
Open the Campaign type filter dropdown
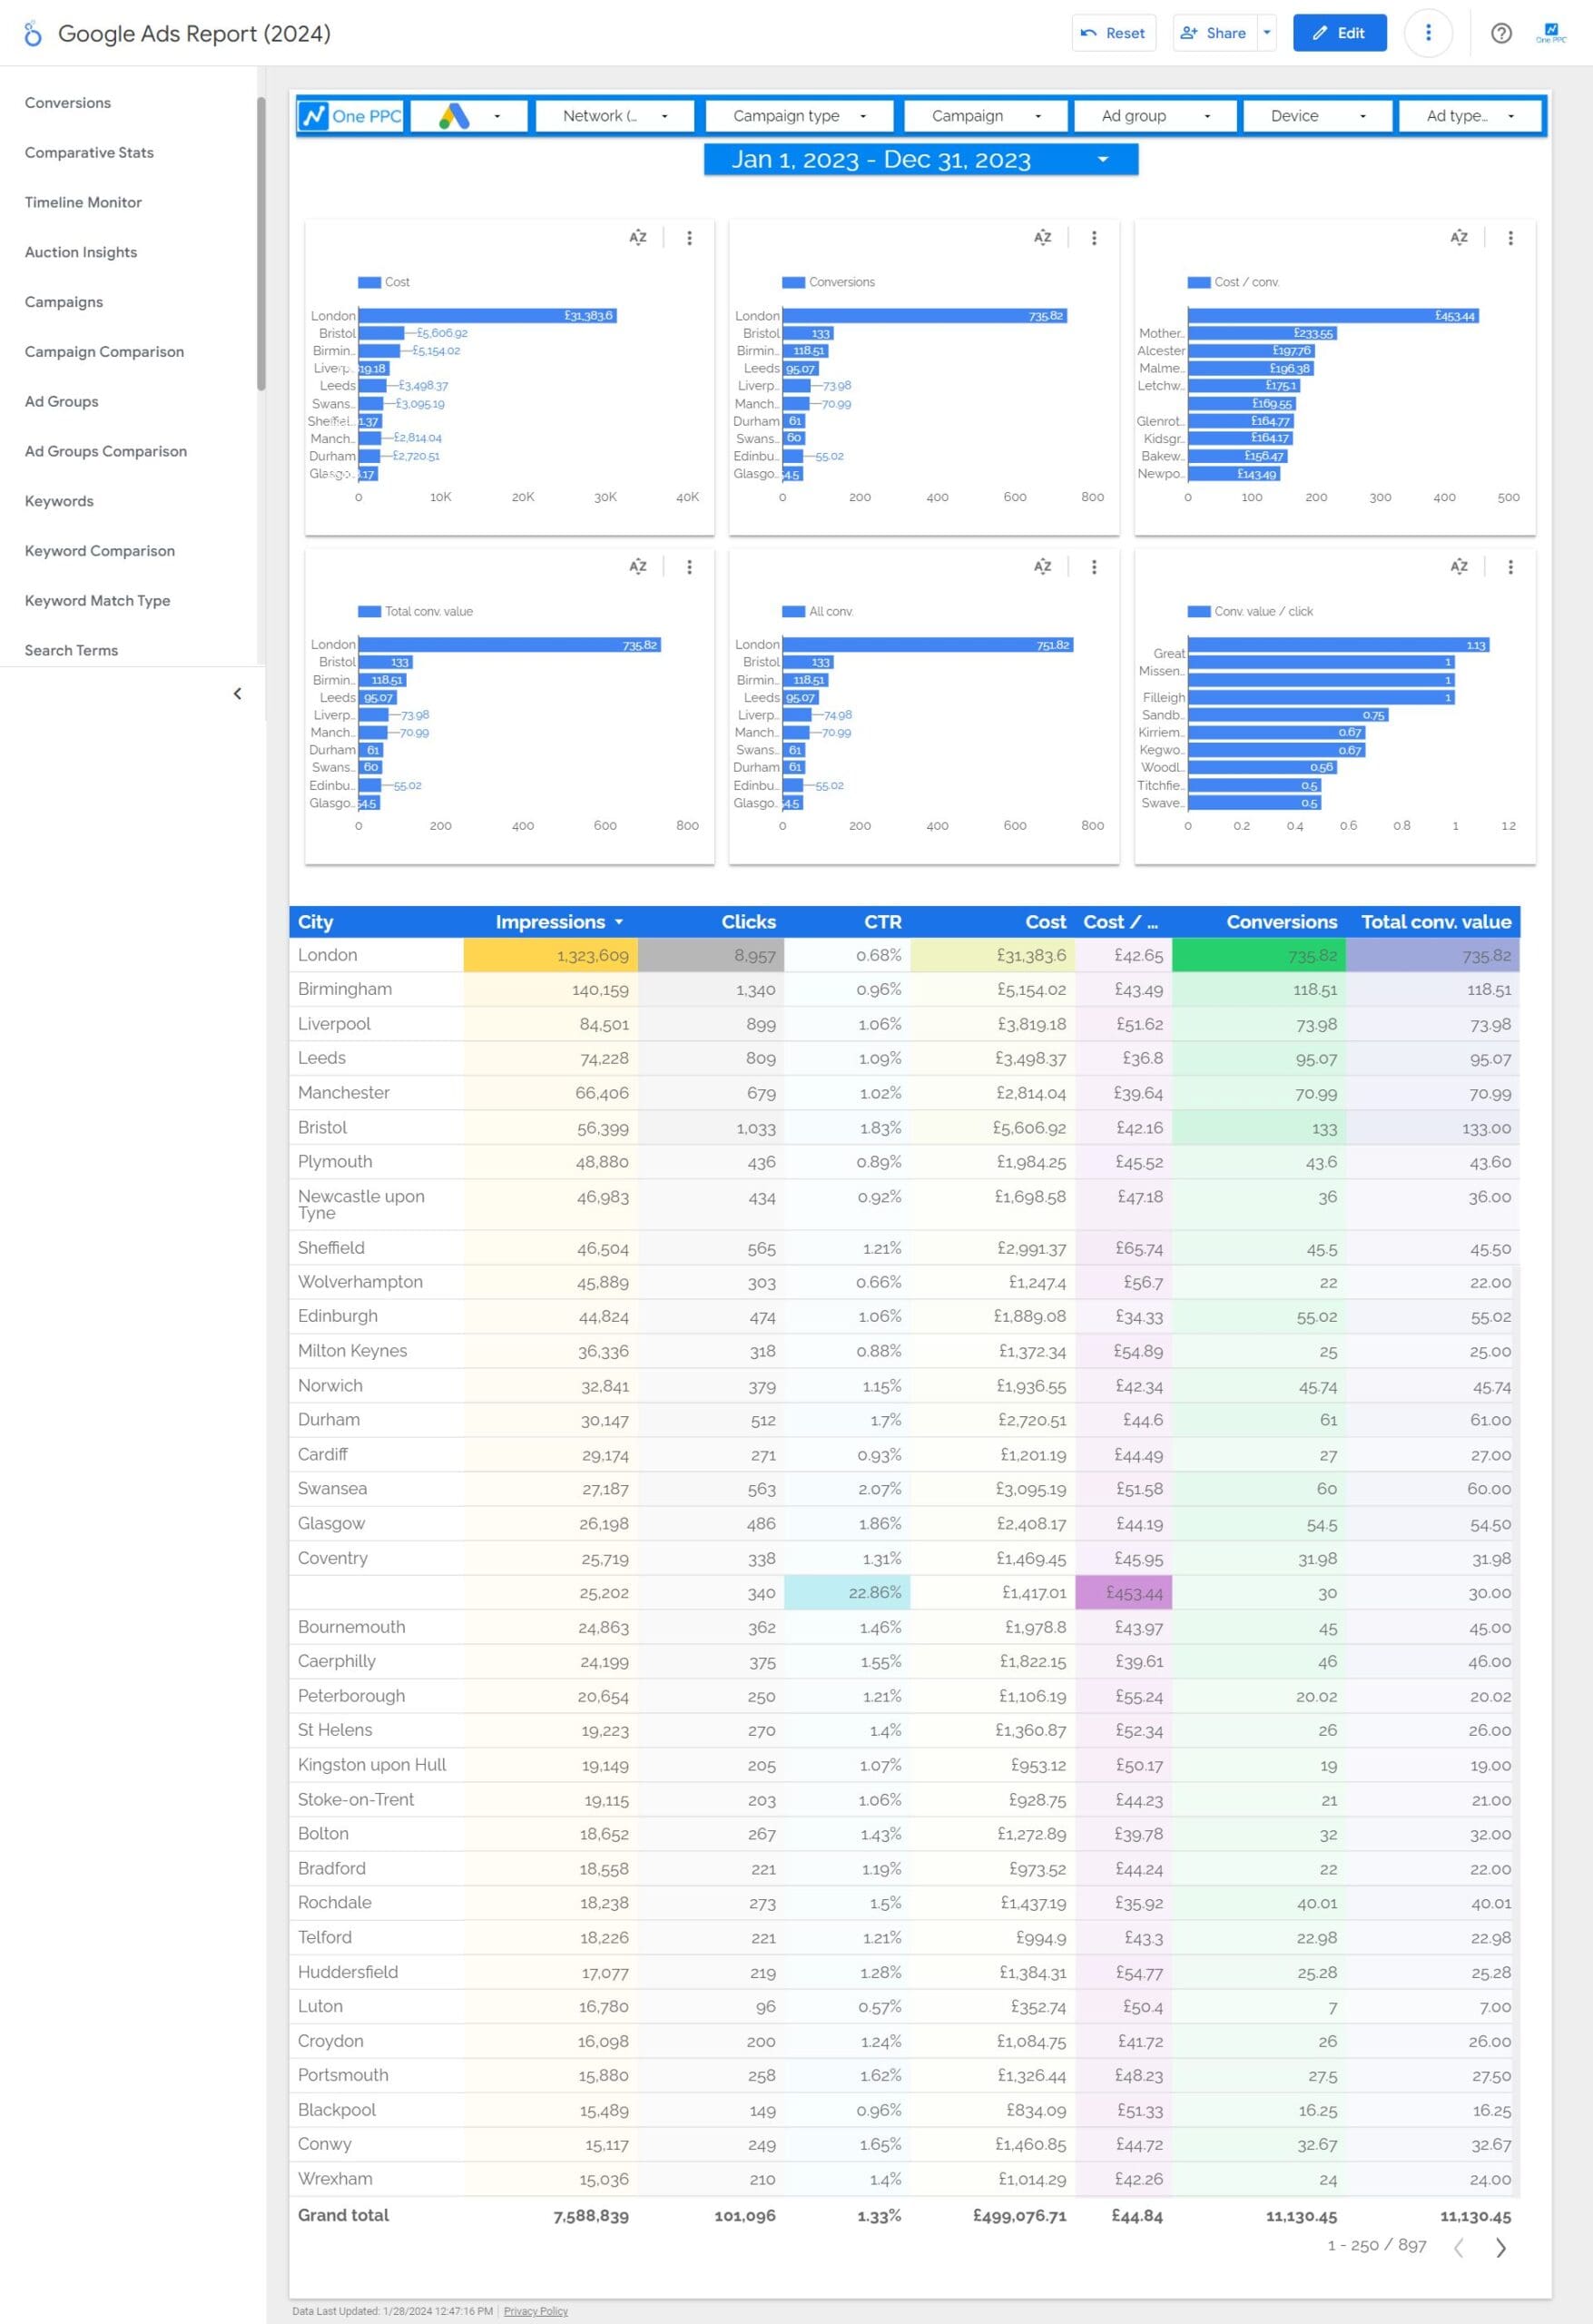click(800, 116)
